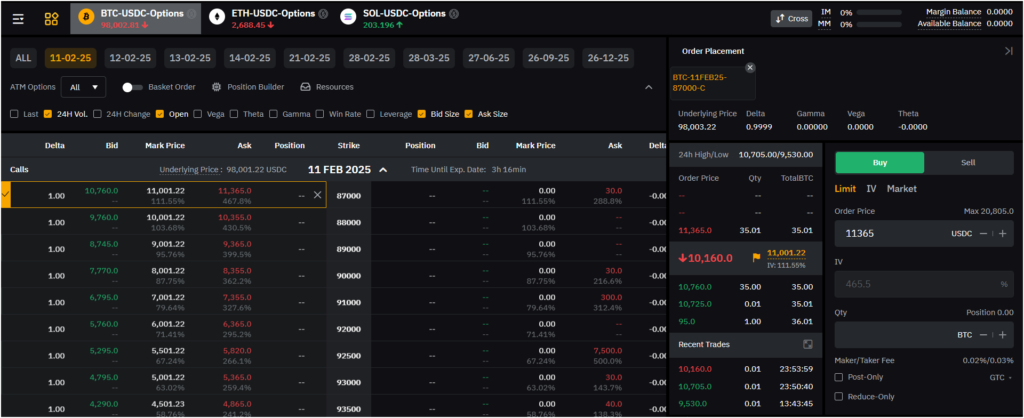Check the Gamma column checkbox

tap(273, 114)
